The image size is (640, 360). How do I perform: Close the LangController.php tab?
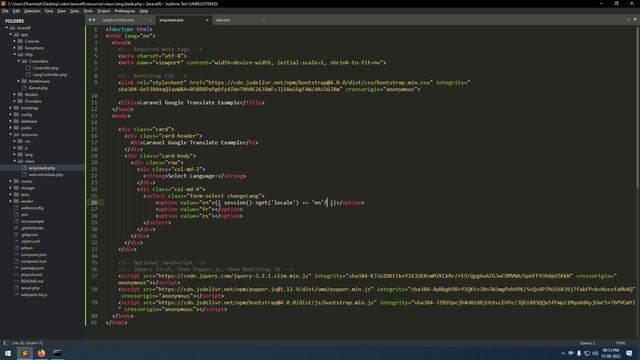click(x=150, y=20)
